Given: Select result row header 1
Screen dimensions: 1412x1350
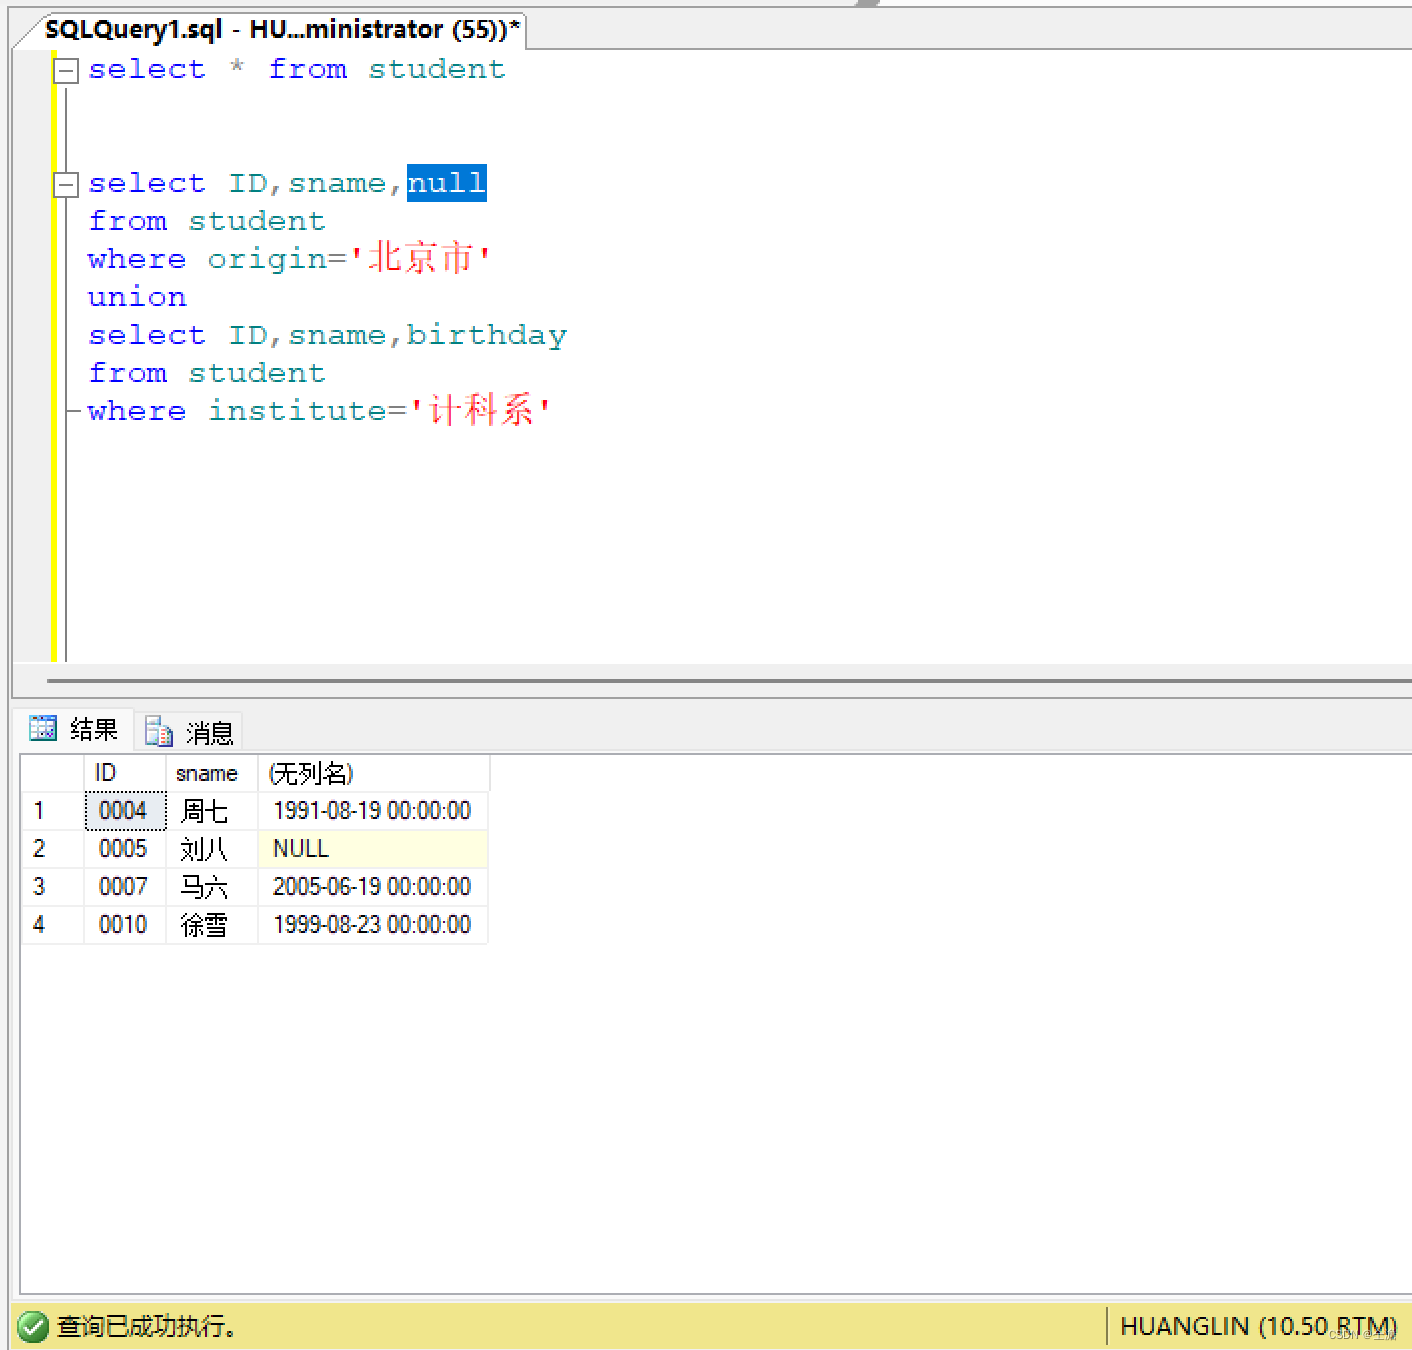Looking at the screenshot, I should [53, 811].
